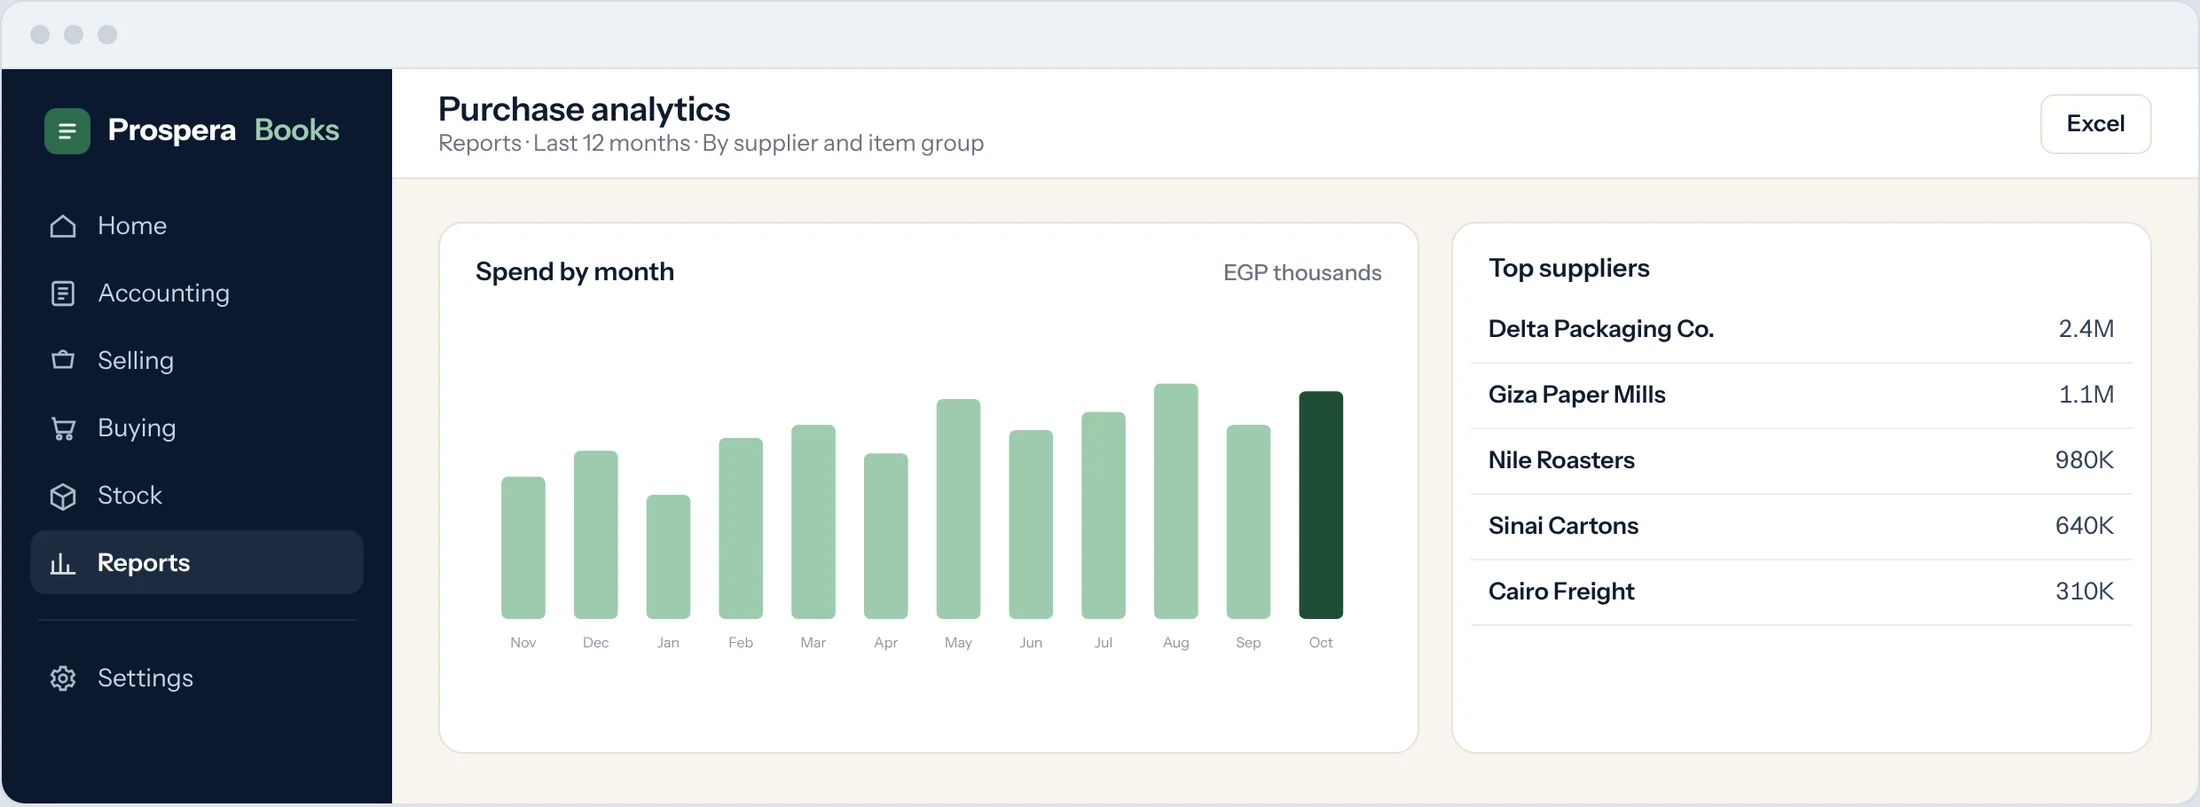Image resolution: width=2200 pixels, height=807 pixels.
Task: Select the Reports sidebar item
Action: pos(197,562)
